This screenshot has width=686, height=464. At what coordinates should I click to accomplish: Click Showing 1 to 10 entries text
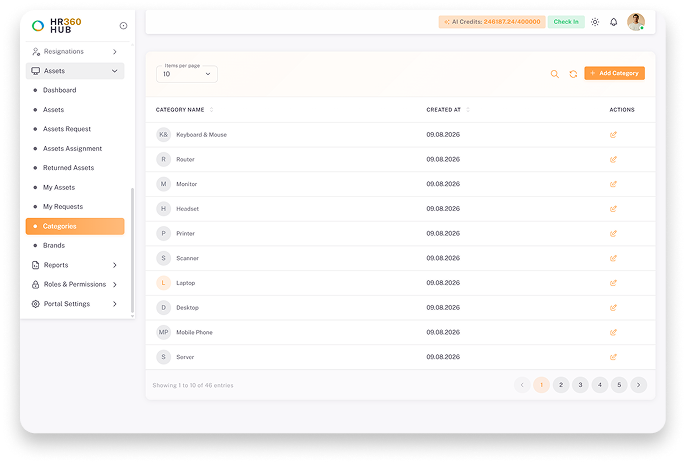(193, 385)
